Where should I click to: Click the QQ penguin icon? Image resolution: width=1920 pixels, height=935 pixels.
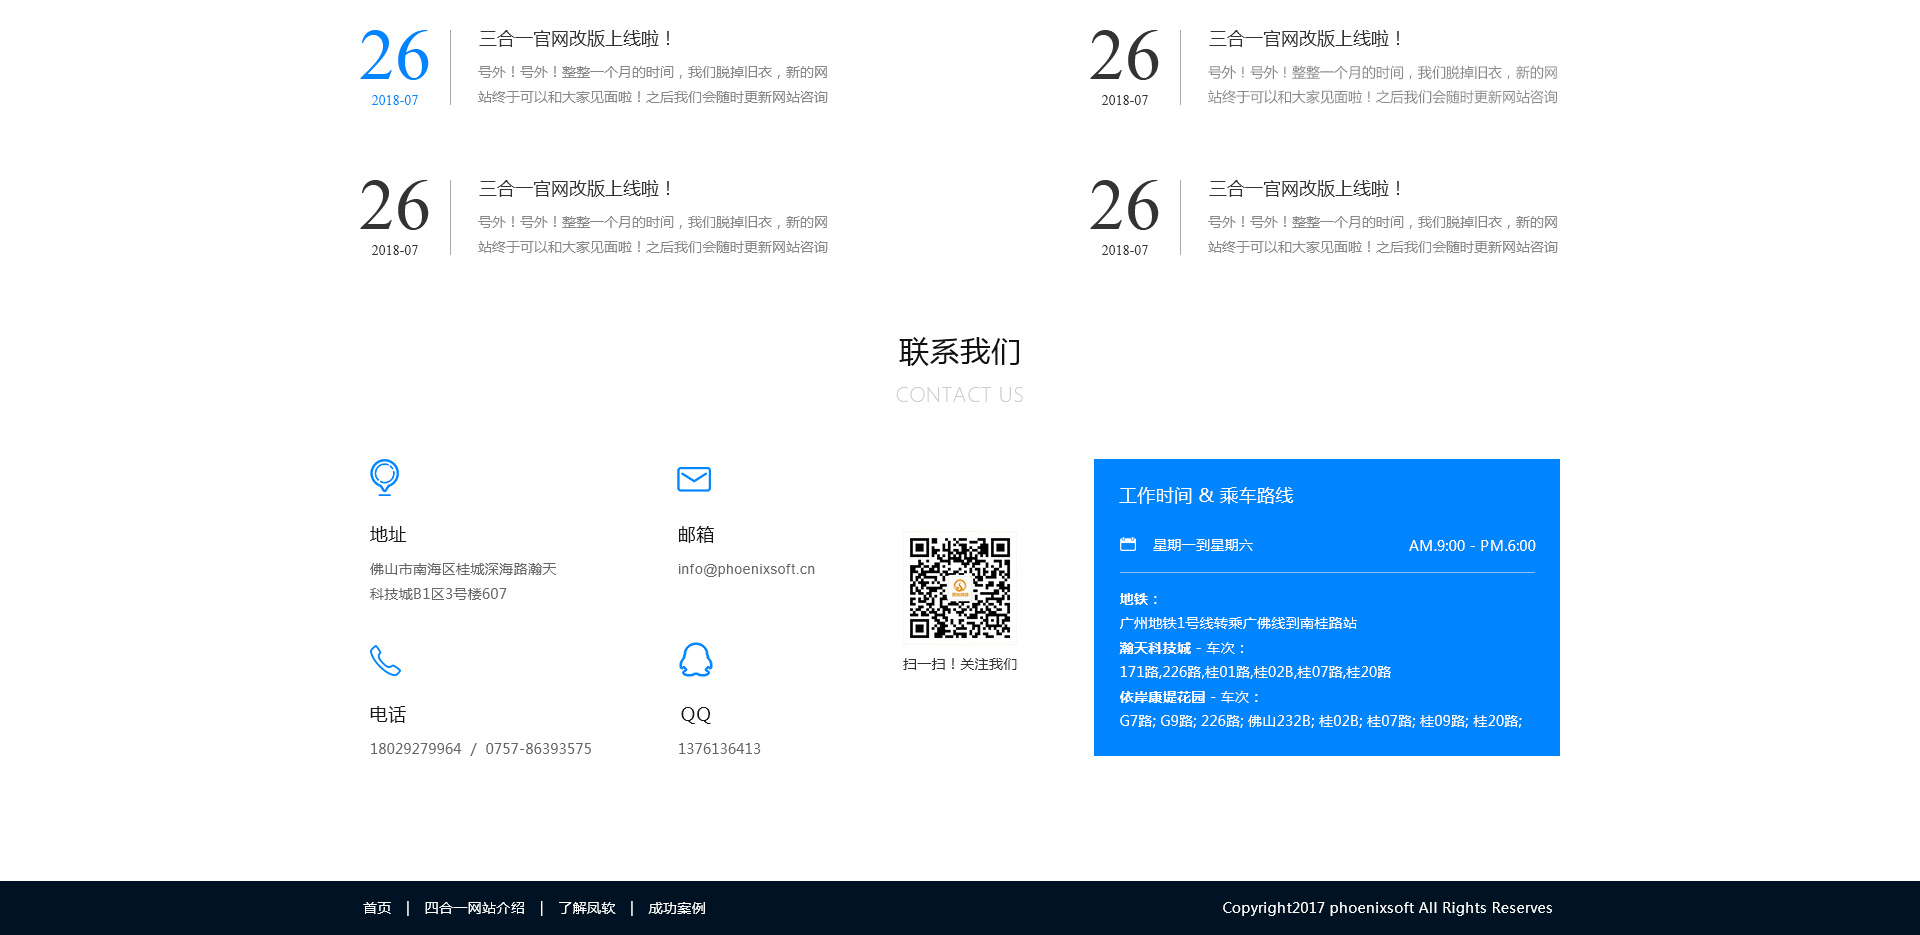(x=696, y=660)
